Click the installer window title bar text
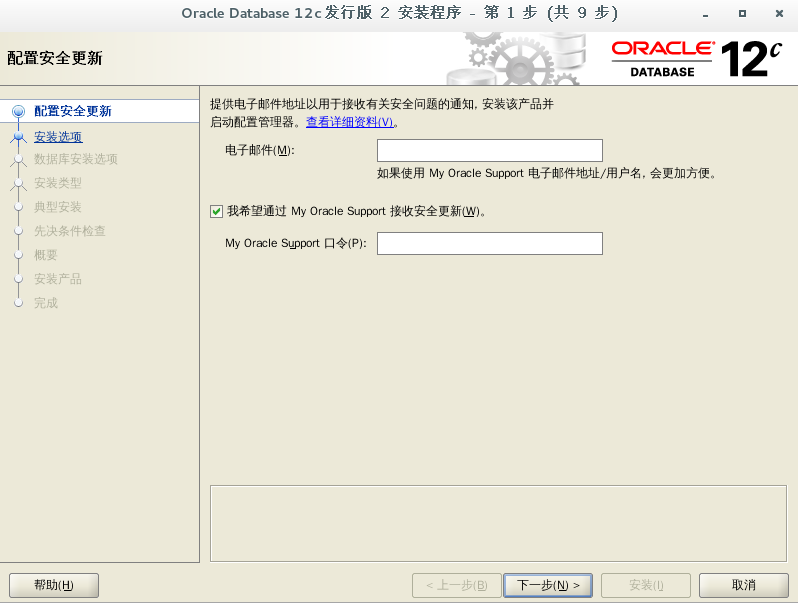The width and height of the screenshot is (798, 603). 400,13
